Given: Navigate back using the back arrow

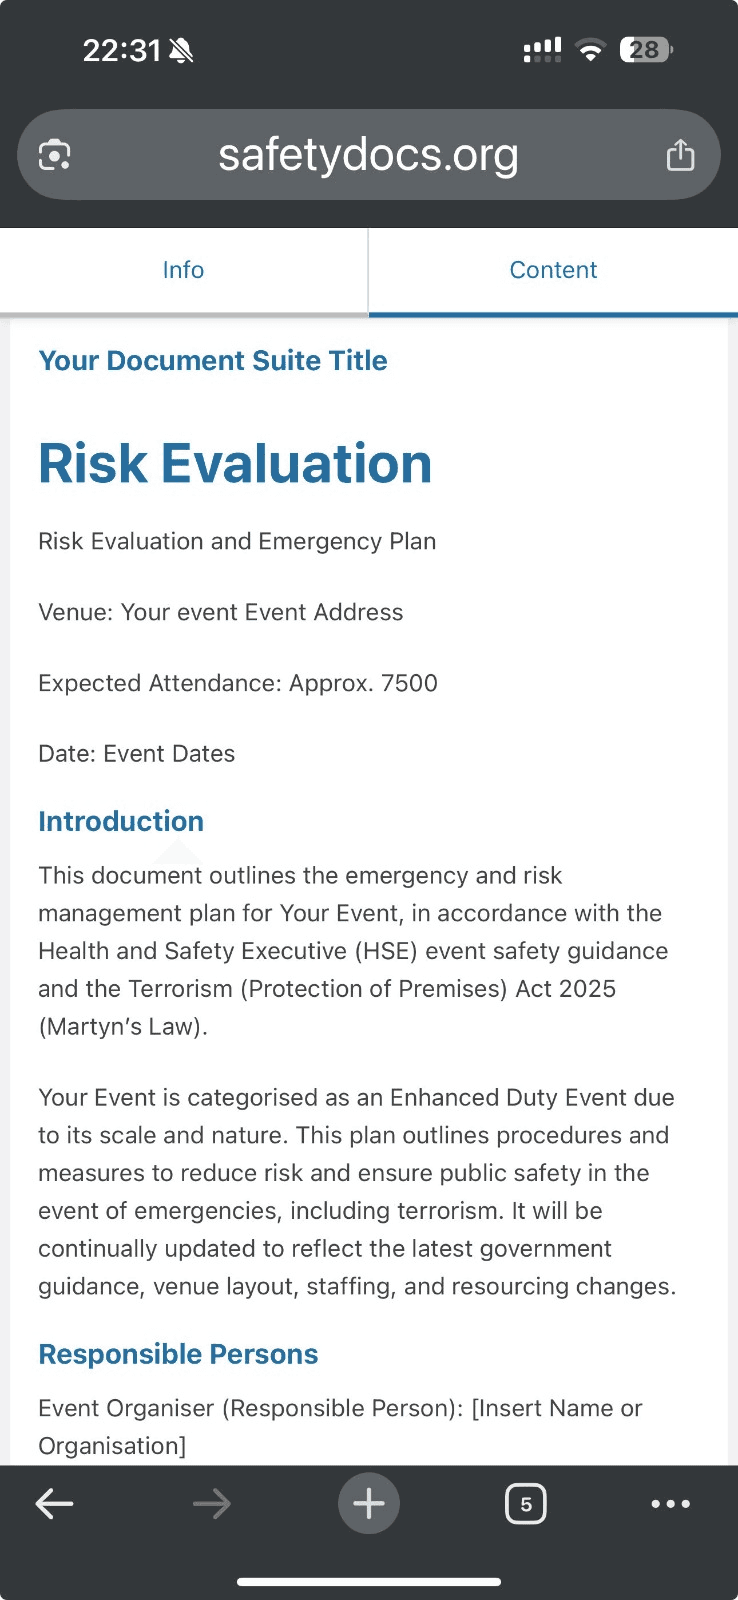Looking at the screenshot, I should 55,1503.
